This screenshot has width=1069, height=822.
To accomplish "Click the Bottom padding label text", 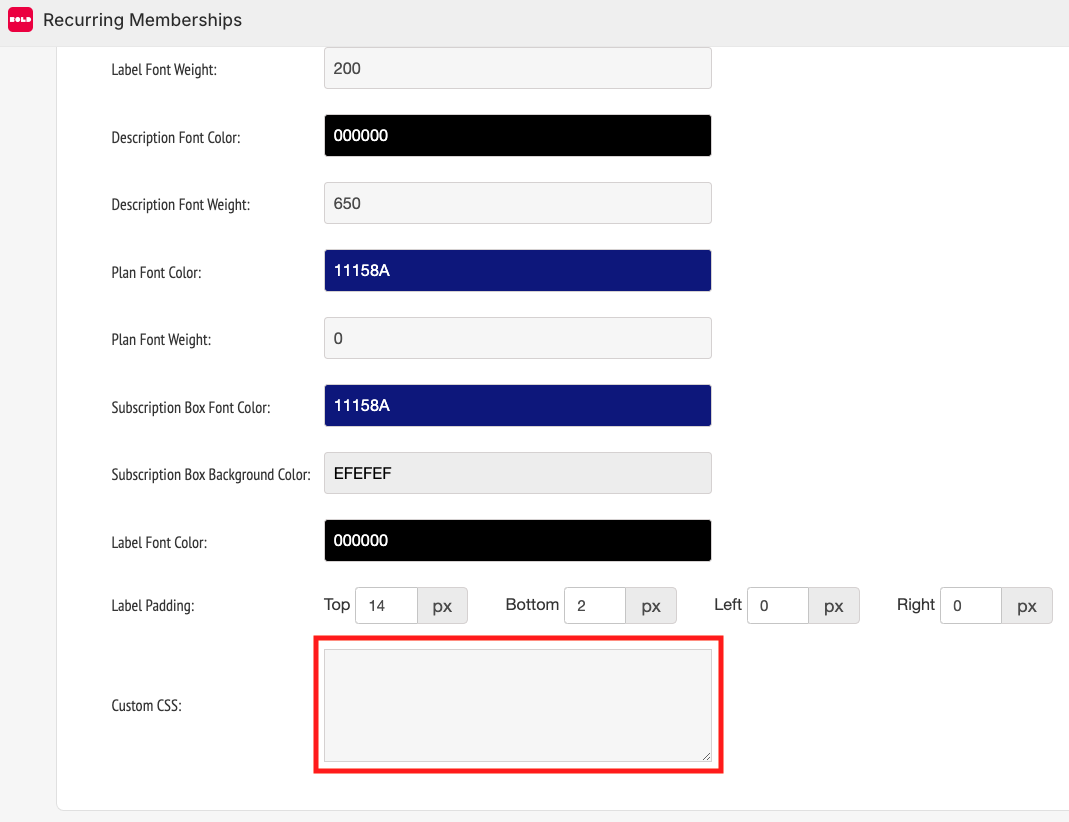I will 532,605.
